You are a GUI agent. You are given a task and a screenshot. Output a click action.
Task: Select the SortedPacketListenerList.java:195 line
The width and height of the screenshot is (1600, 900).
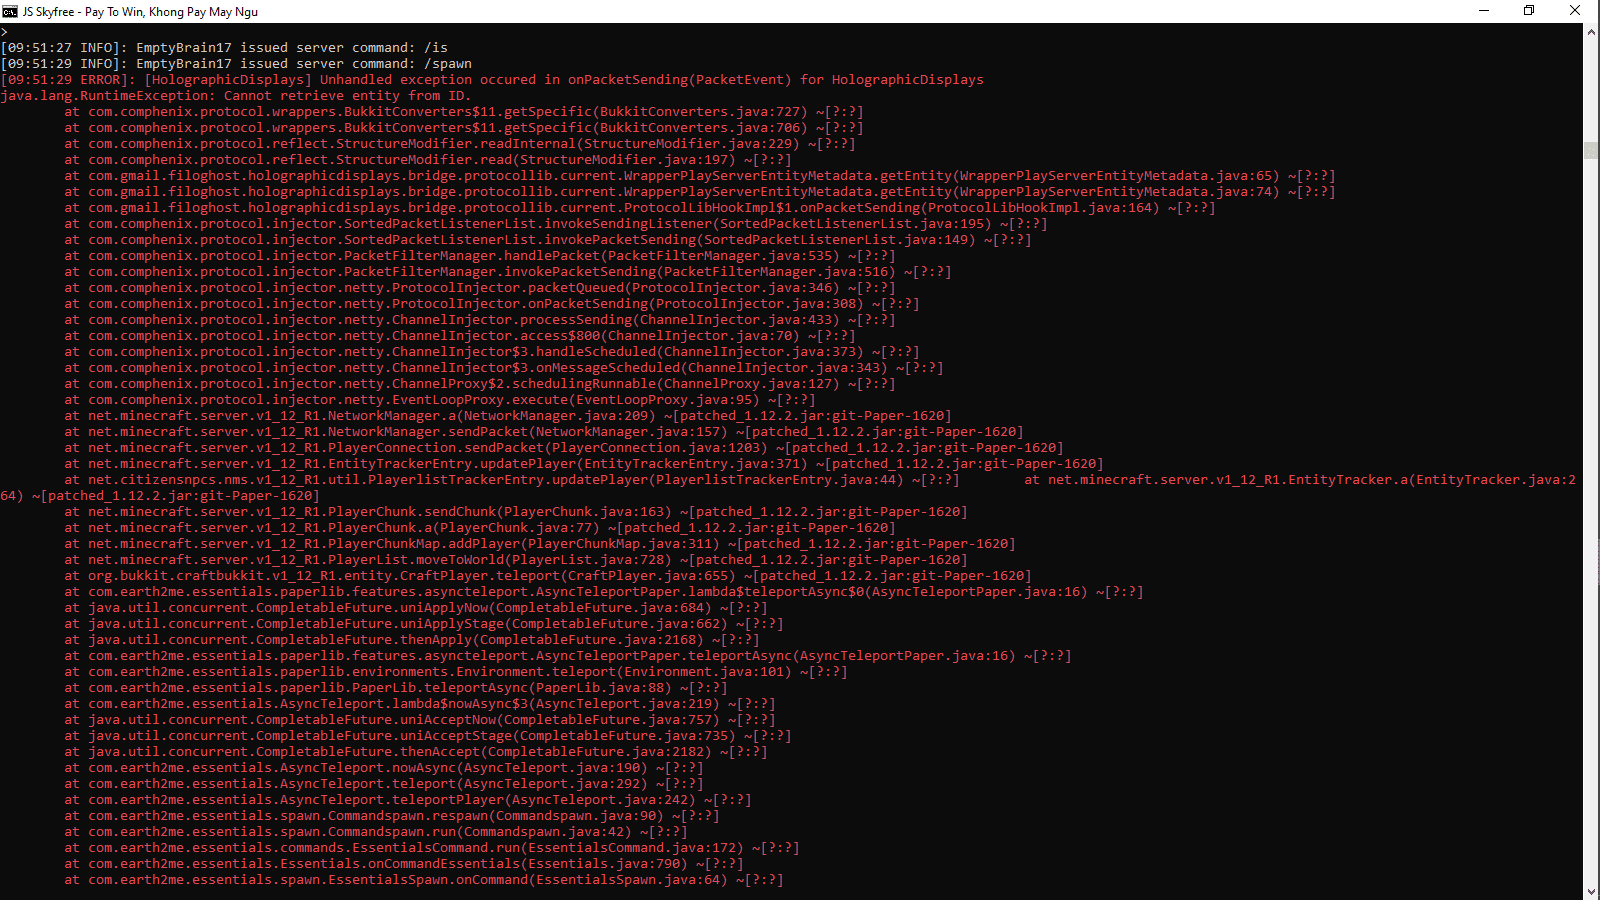click(556, 224)
